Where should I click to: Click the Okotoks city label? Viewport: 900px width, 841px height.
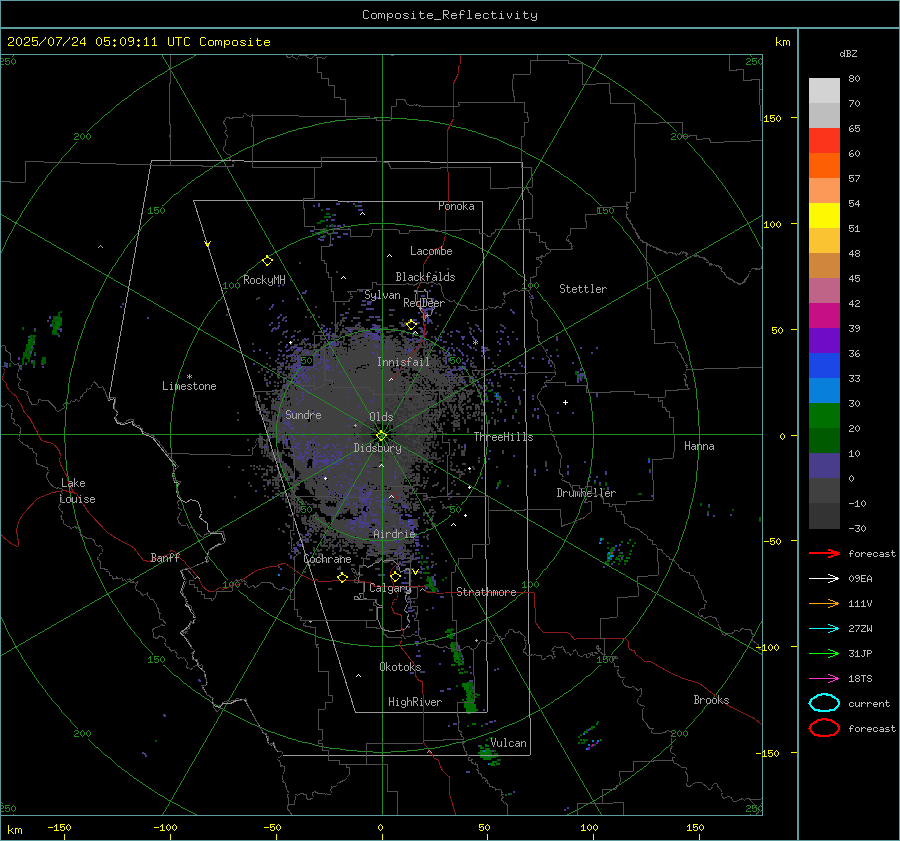tap(400, 667)
